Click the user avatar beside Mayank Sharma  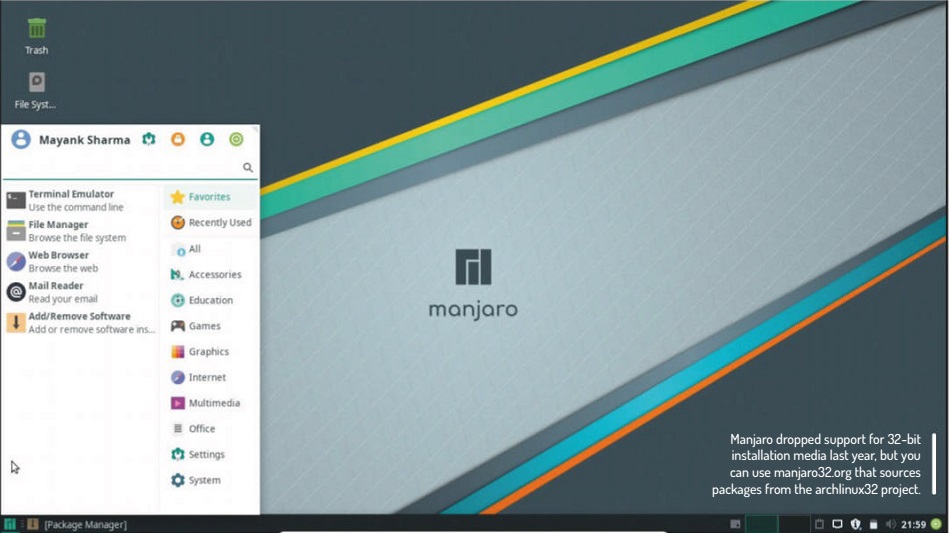[x=21, y=139]
